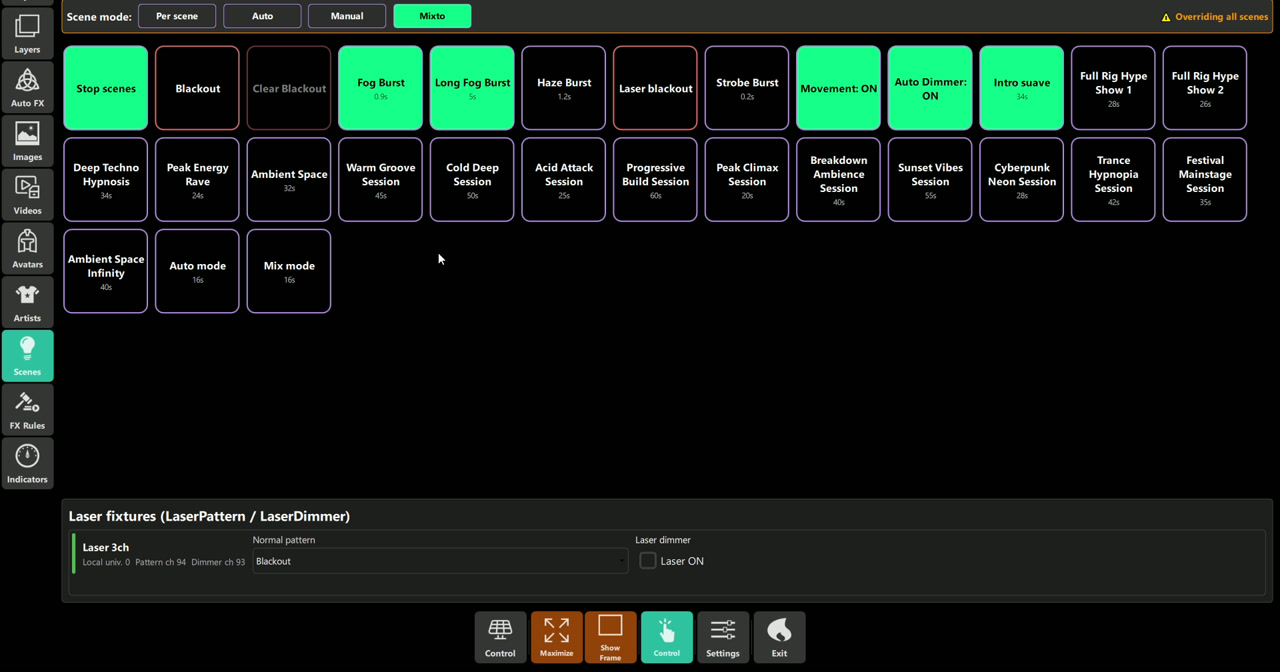Click the Overriding all scenes warning text
The width and height of the screenshot is (1280, 672).
1221,17
